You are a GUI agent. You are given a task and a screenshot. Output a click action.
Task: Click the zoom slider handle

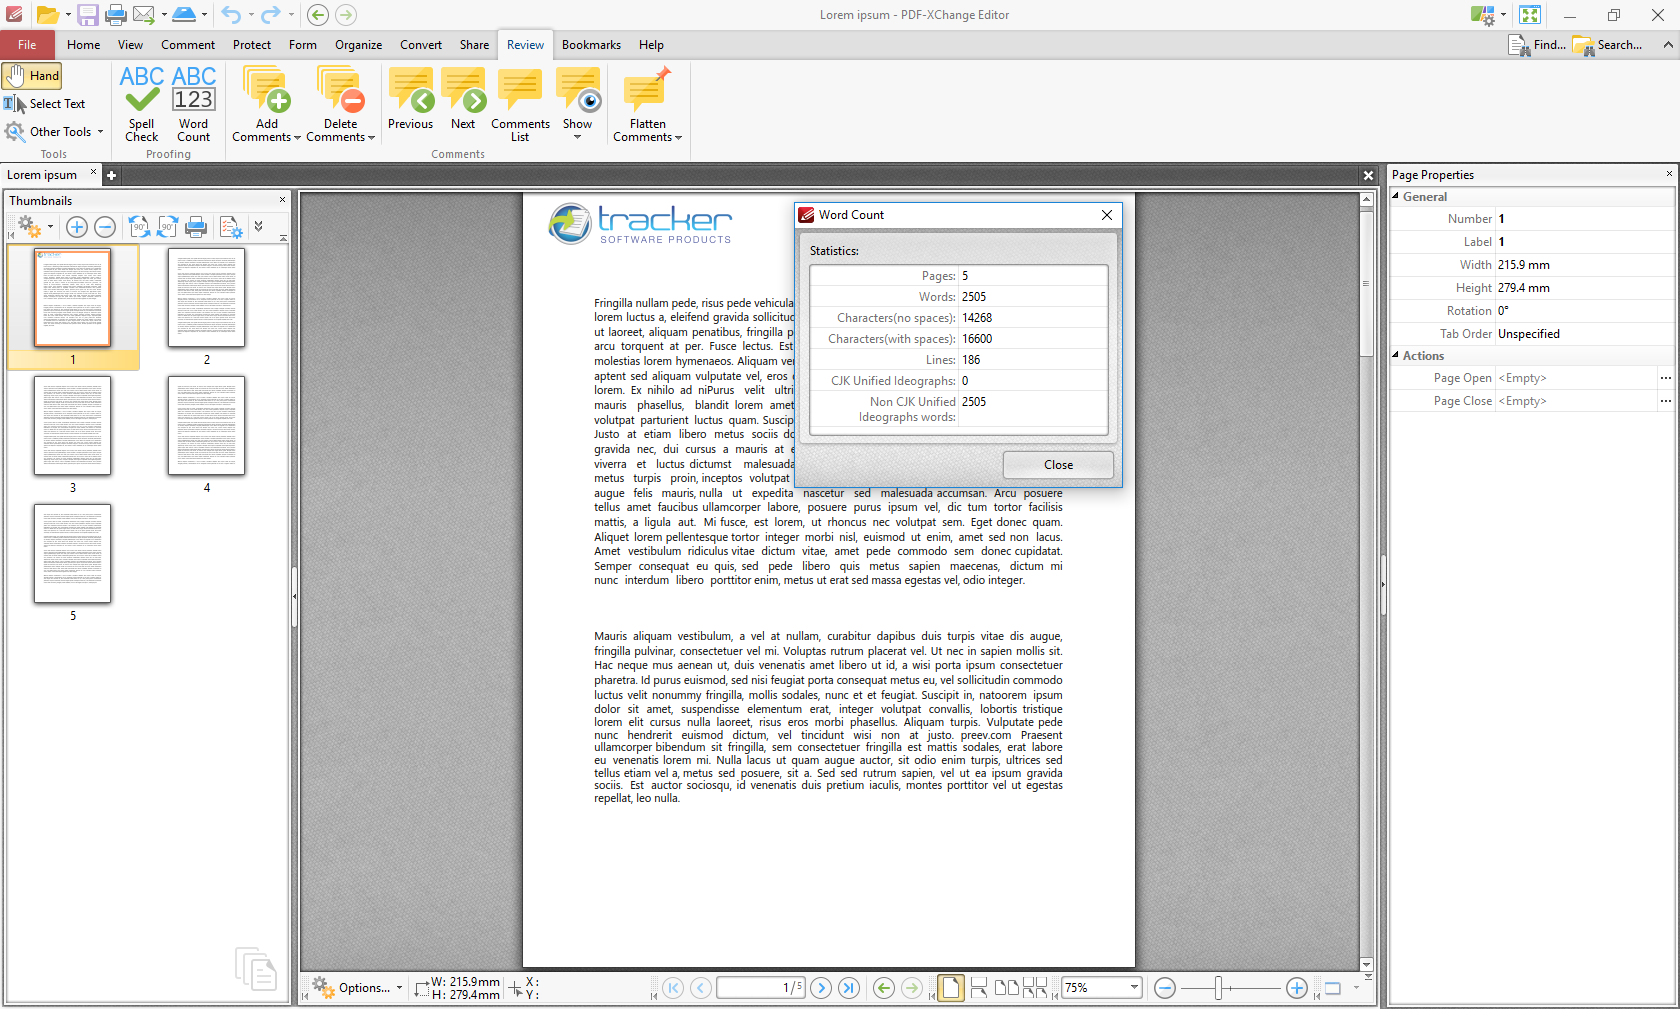pos(1218,988)
